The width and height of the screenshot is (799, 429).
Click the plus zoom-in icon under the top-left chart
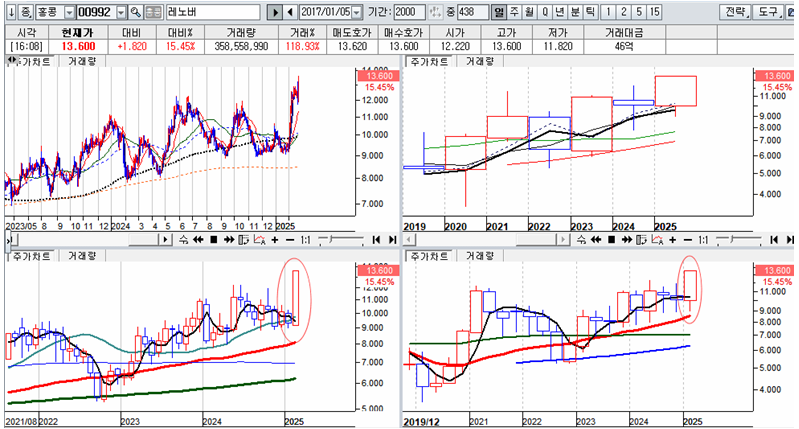274,240
